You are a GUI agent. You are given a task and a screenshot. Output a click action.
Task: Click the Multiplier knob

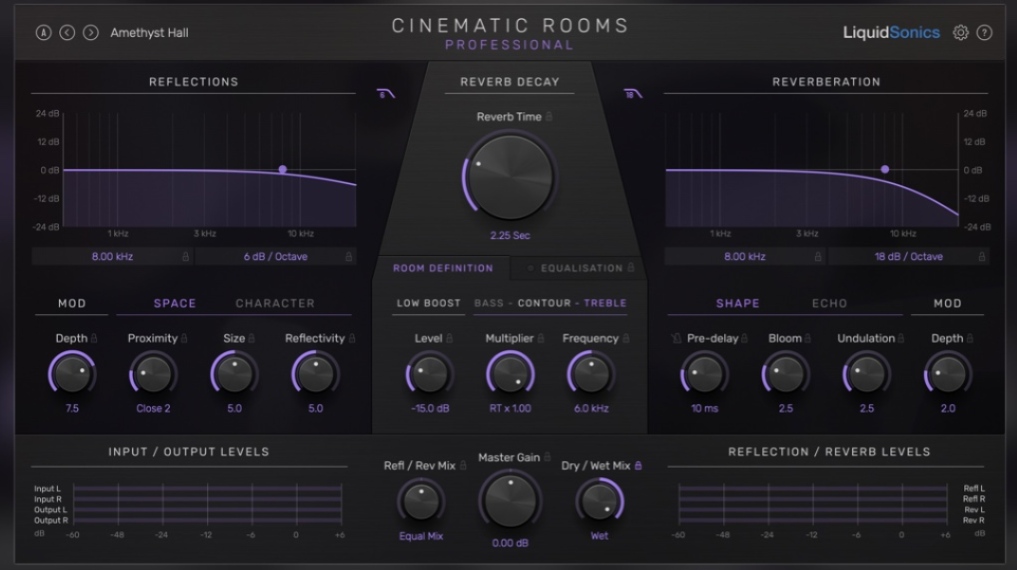coord(510,374)
